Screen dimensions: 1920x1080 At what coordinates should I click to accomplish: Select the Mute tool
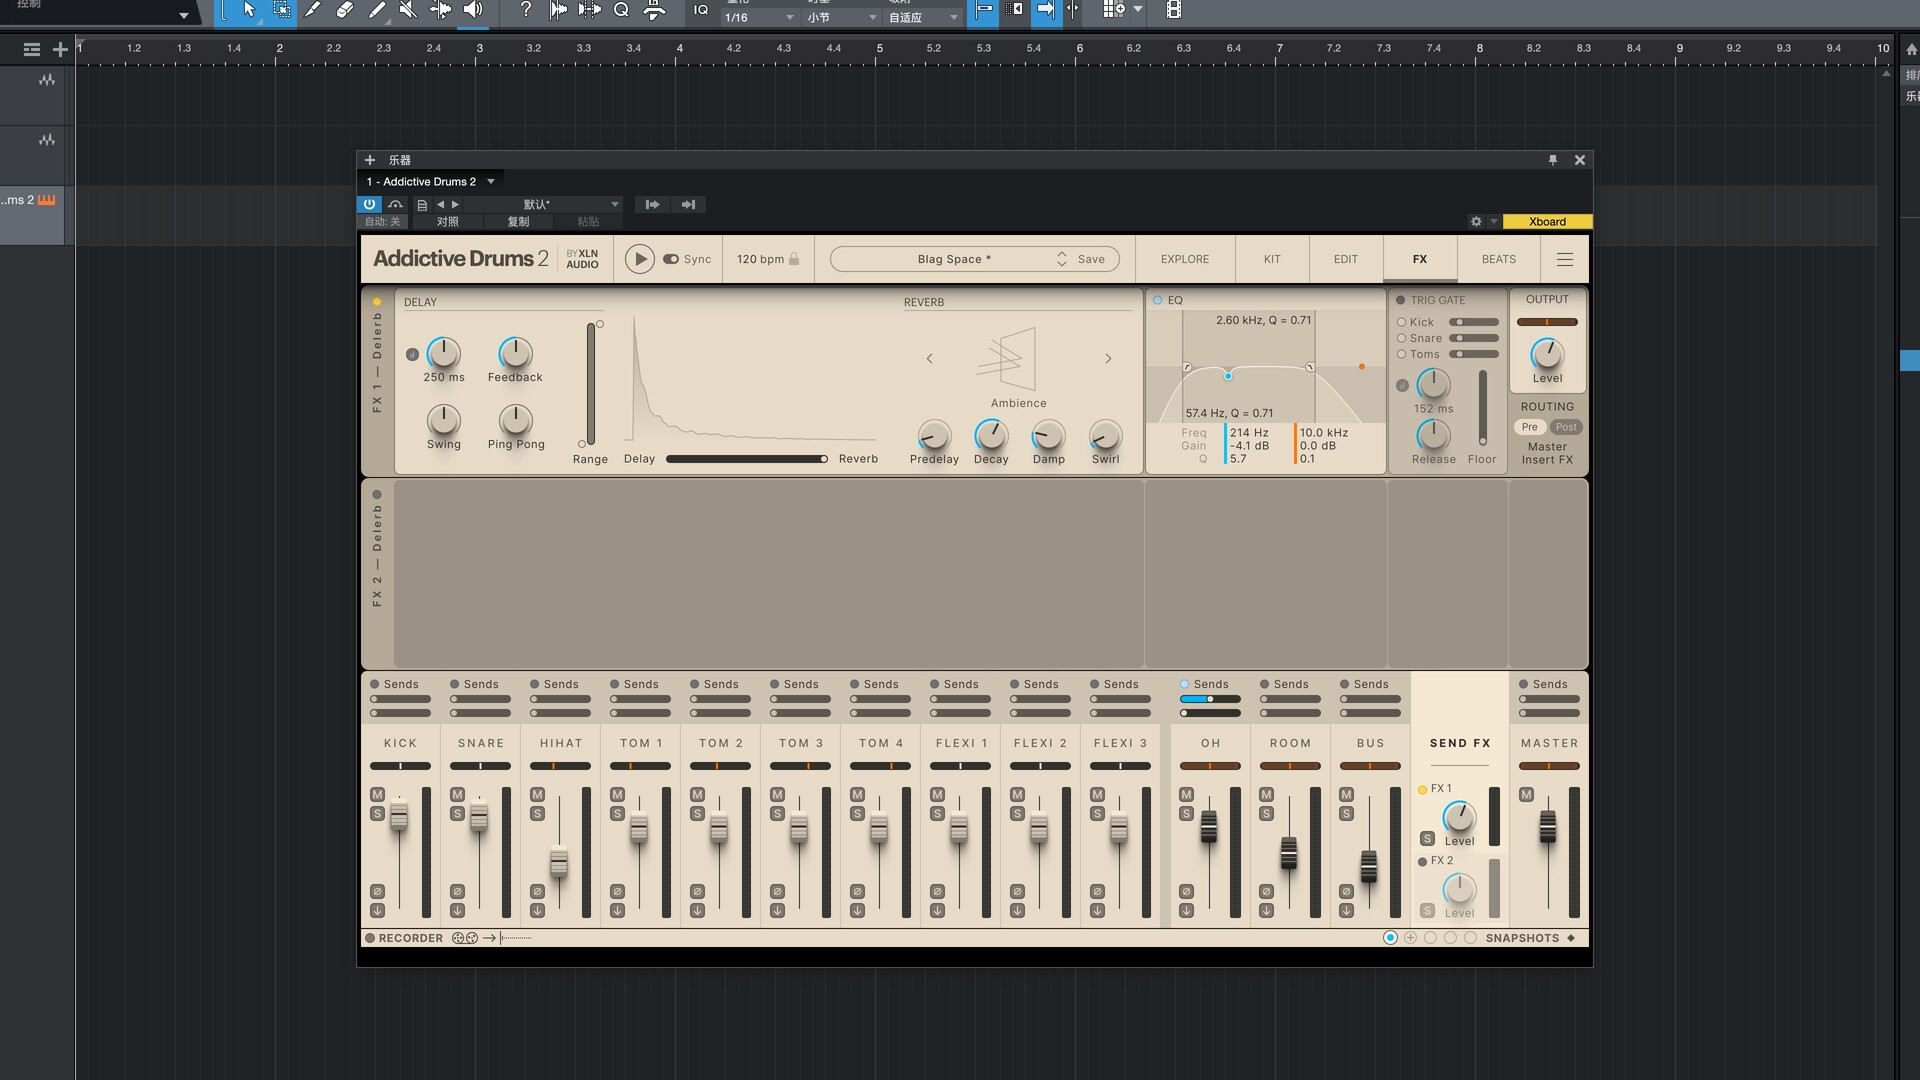[408, 10]
